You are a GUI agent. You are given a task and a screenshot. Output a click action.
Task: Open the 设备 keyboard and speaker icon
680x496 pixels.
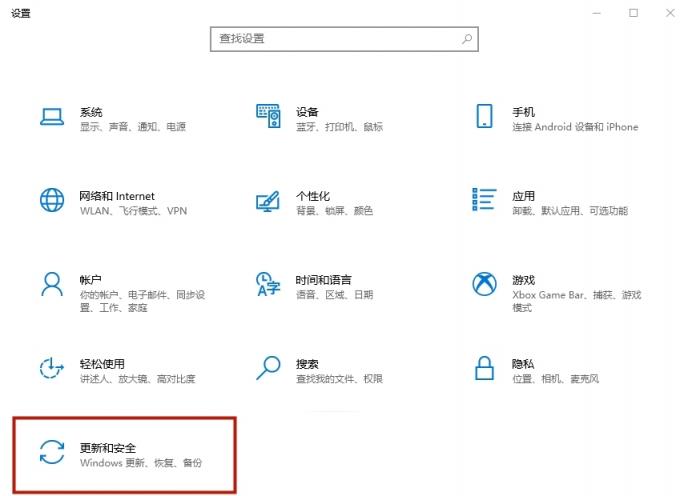[x=268, y=117]
